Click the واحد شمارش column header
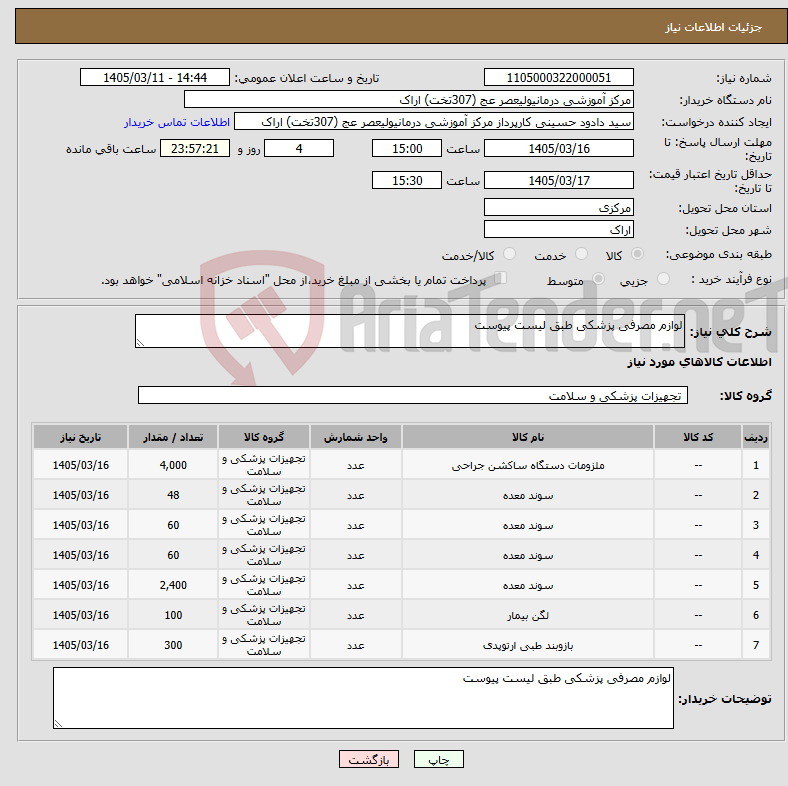 coord(355,437)
